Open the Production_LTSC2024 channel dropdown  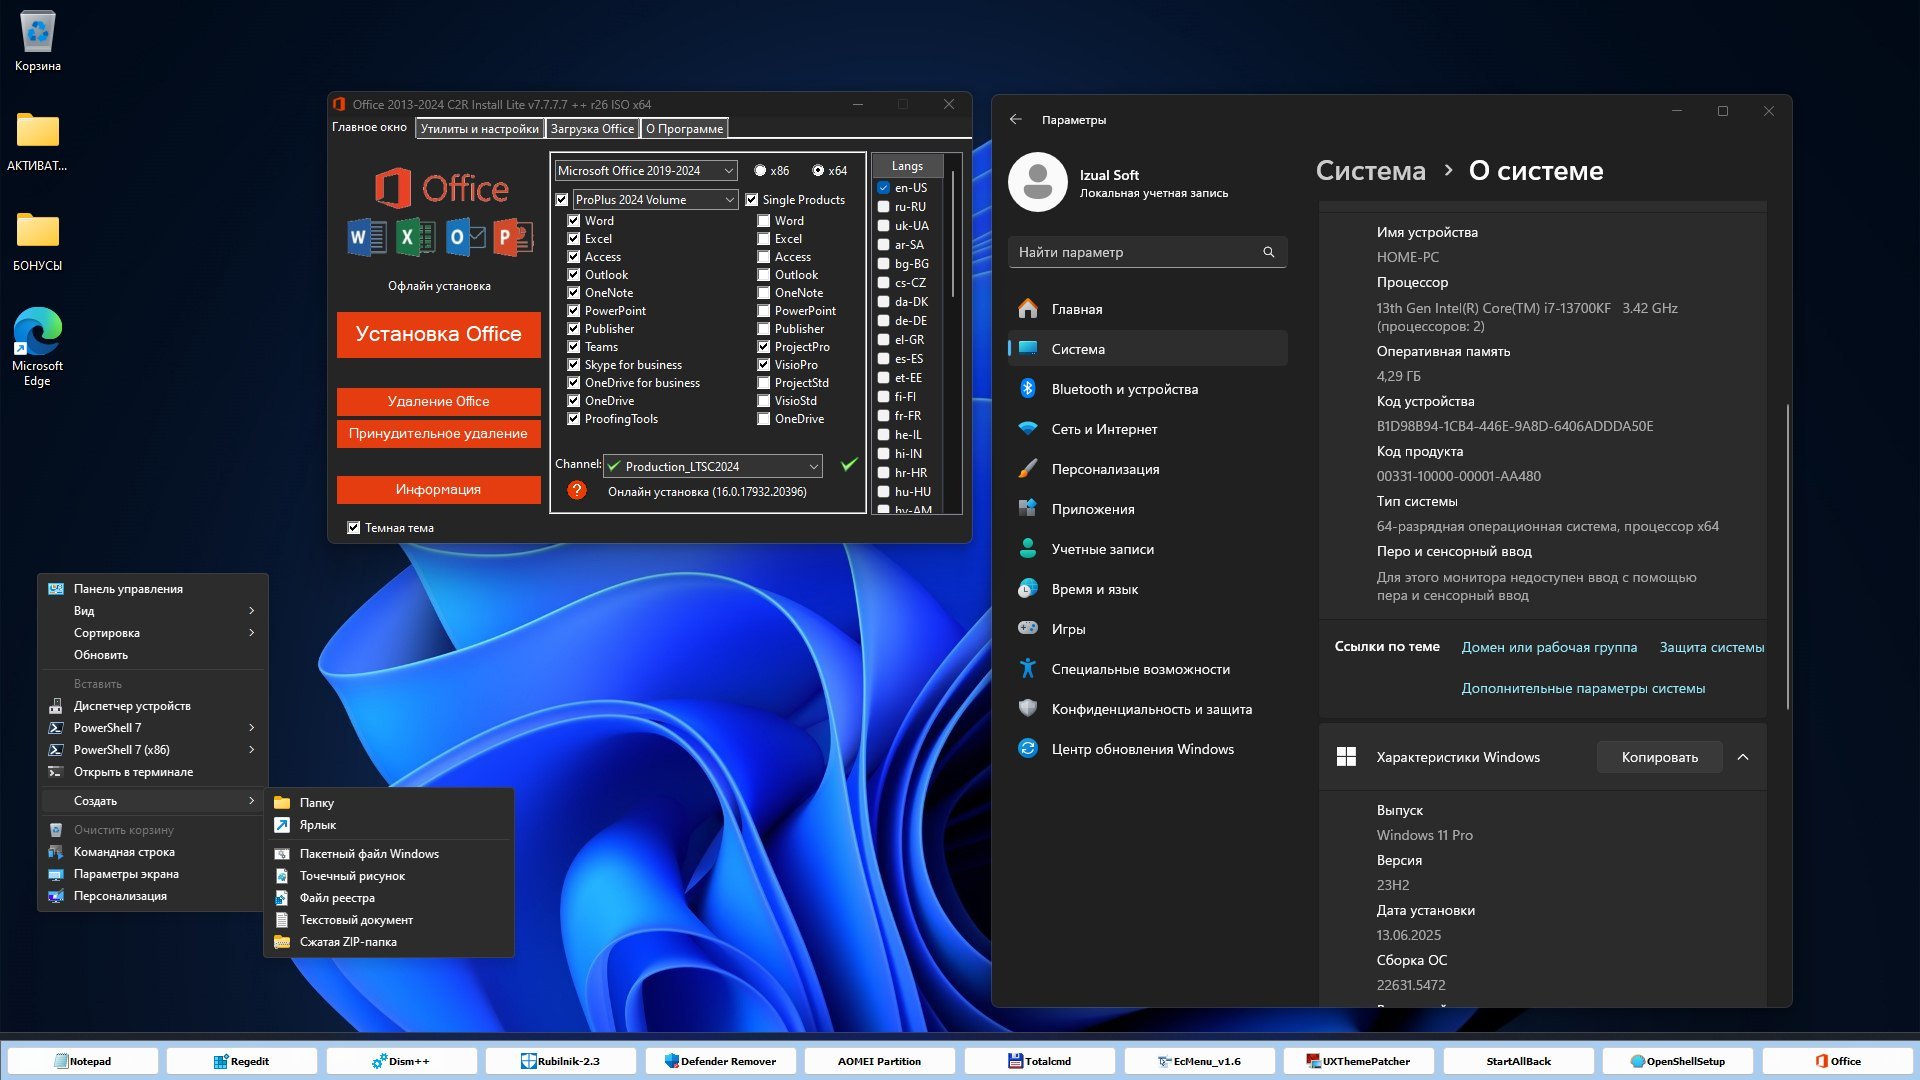tap(713, 466)
